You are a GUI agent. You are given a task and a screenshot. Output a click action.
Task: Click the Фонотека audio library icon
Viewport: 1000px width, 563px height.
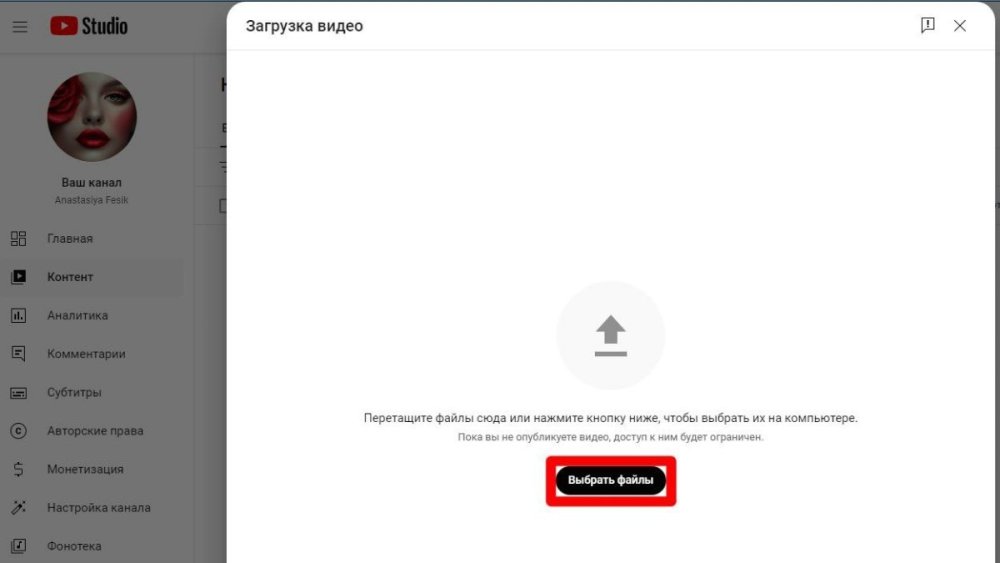18,546
